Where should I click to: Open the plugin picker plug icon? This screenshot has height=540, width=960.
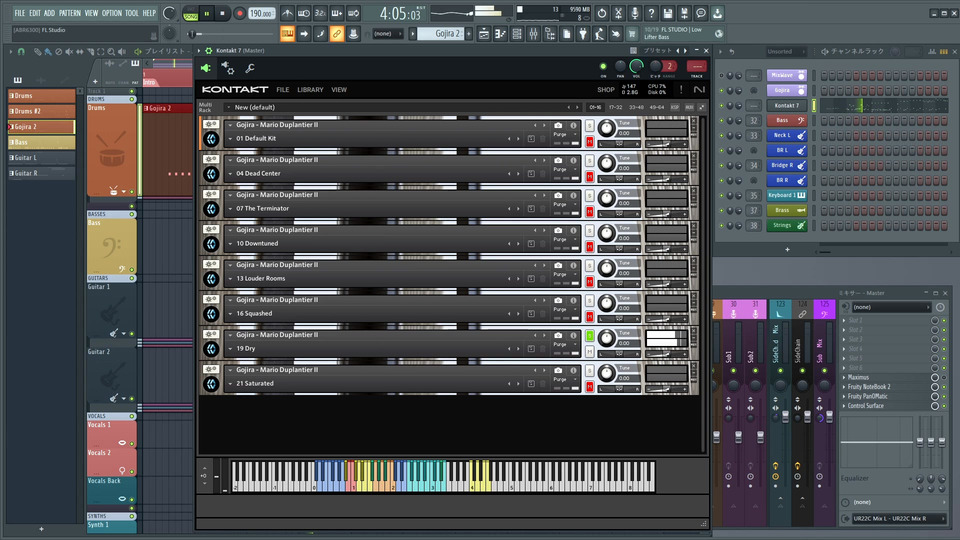(x=583, y=34)
